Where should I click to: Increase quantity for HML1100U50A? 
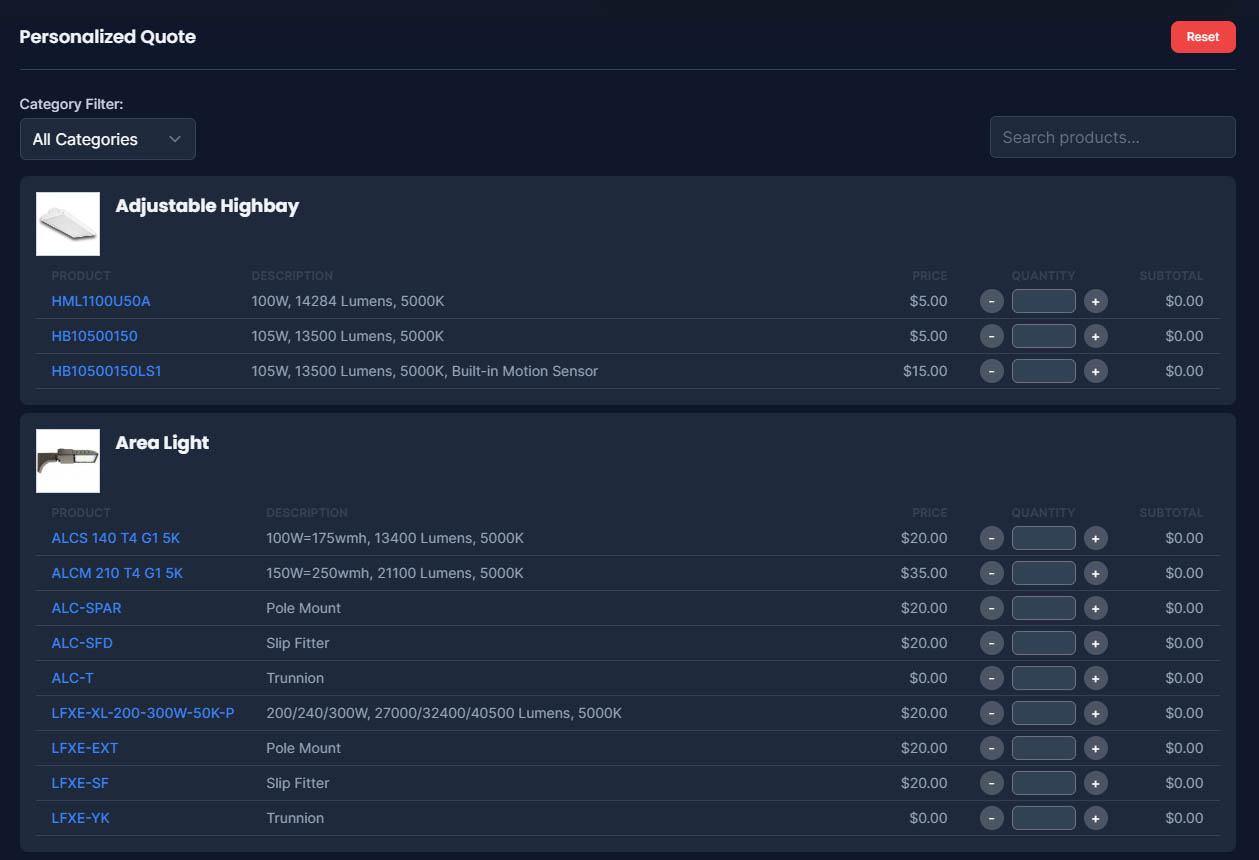coord(1095,301)
